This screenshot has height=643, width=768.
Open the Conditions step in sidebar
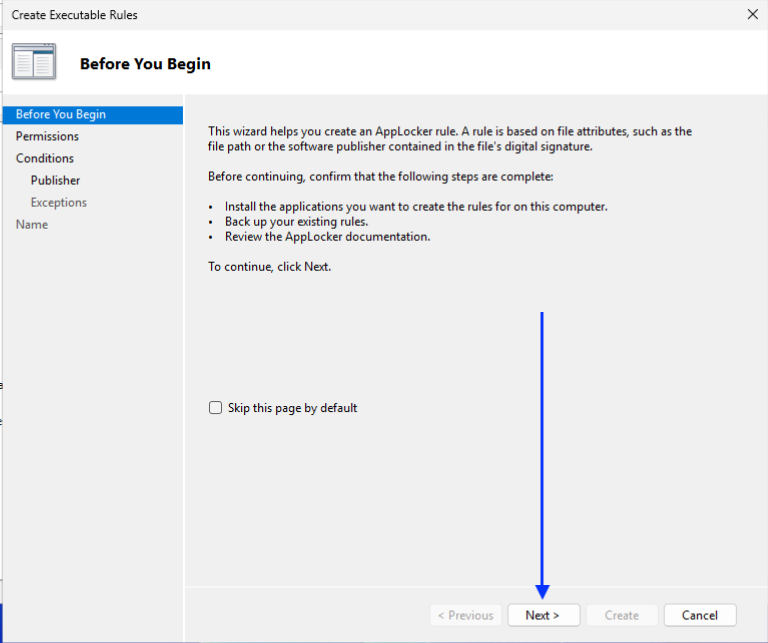click(x=45, y=158)
